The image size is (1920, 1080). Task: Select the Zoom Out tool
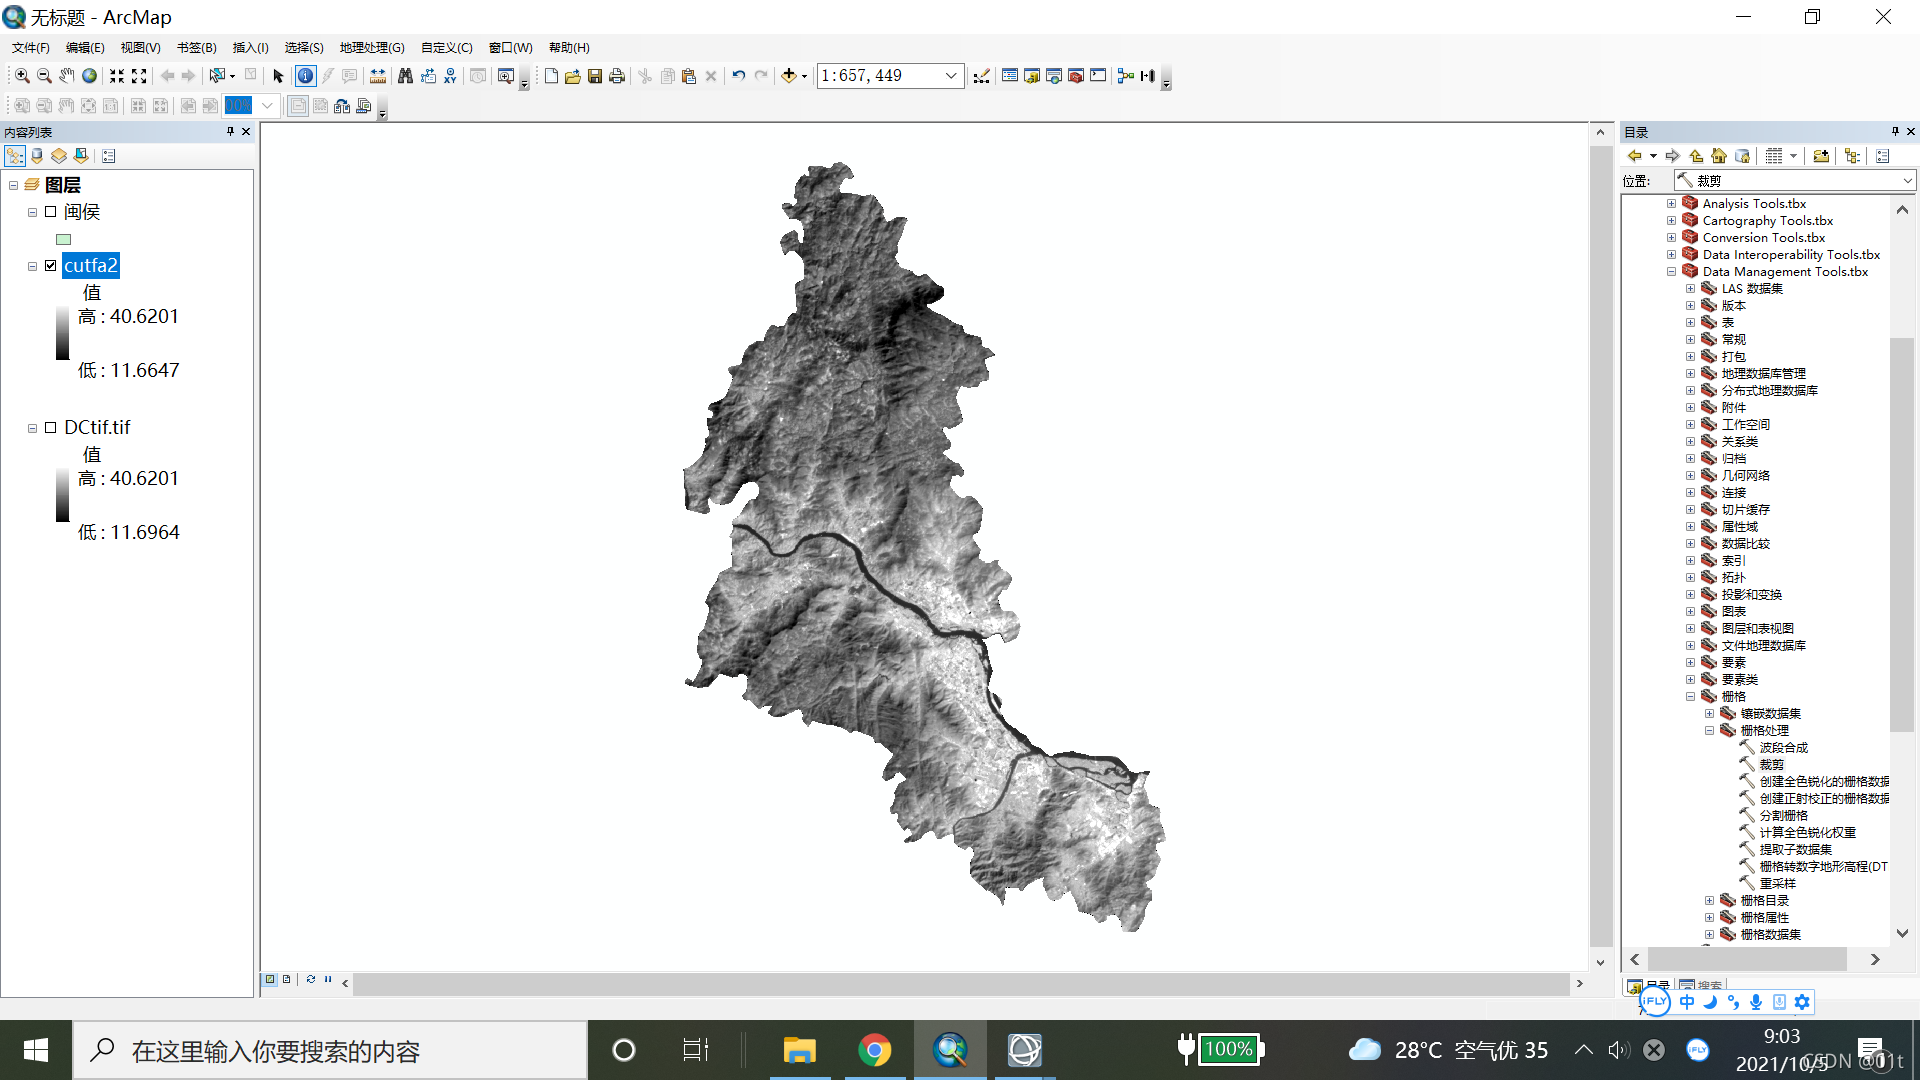[44, 76]
